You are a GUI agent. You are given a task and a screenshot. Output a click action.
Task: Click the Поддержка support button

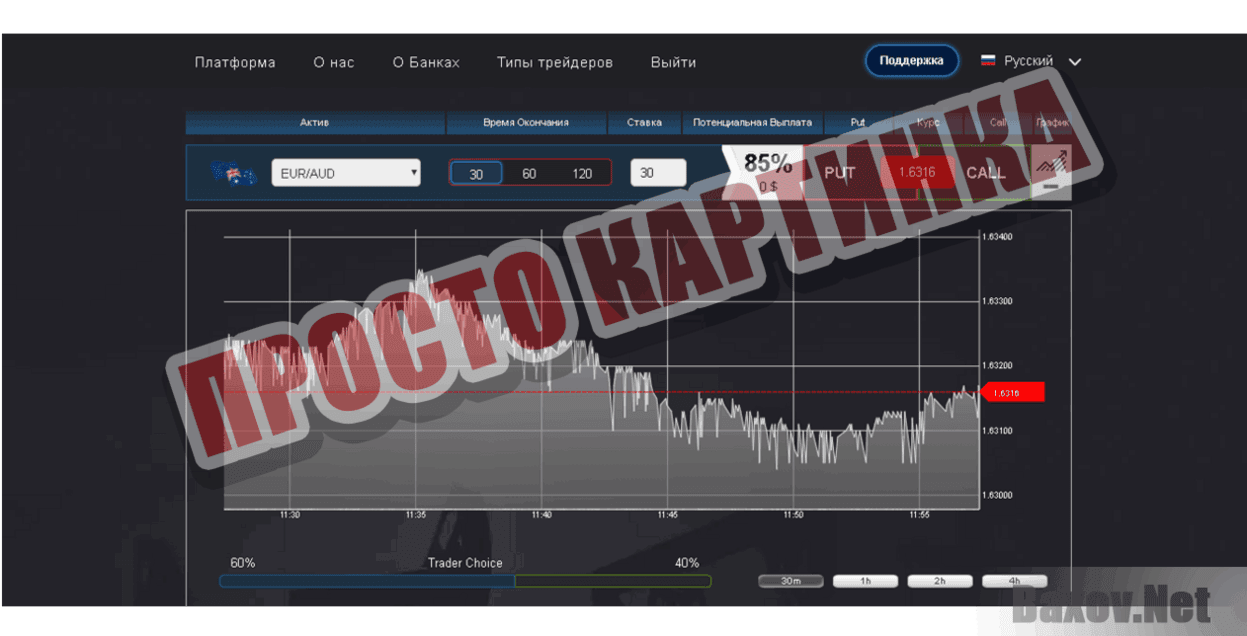[x=911, y=60]
